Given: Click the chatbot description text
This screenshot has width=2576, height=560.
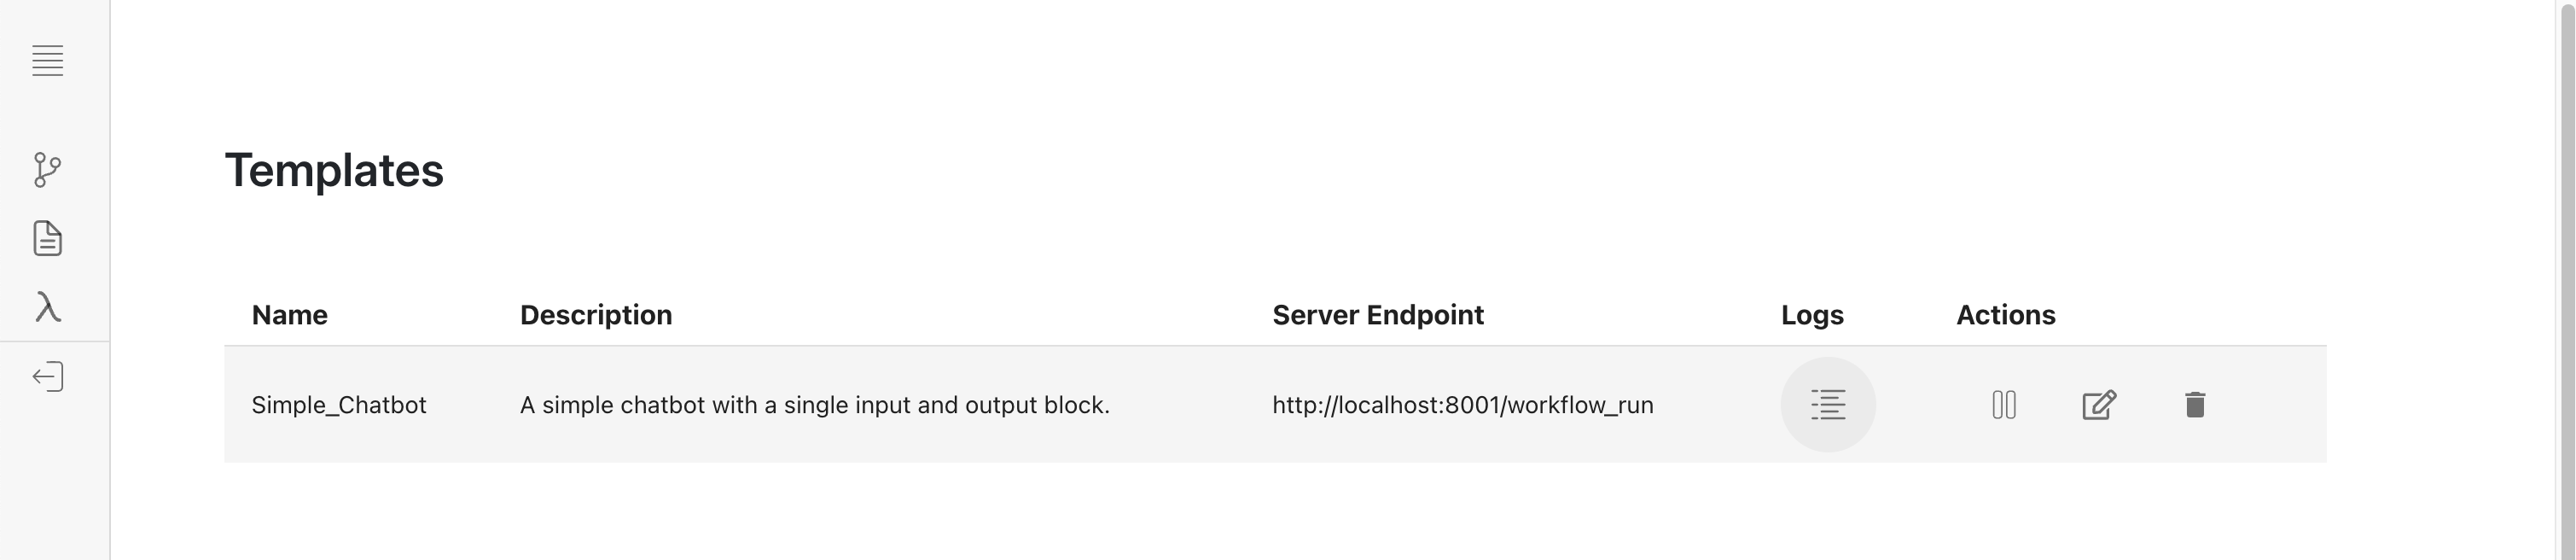Looking at the screenshot, I should [x=814, y=405].
